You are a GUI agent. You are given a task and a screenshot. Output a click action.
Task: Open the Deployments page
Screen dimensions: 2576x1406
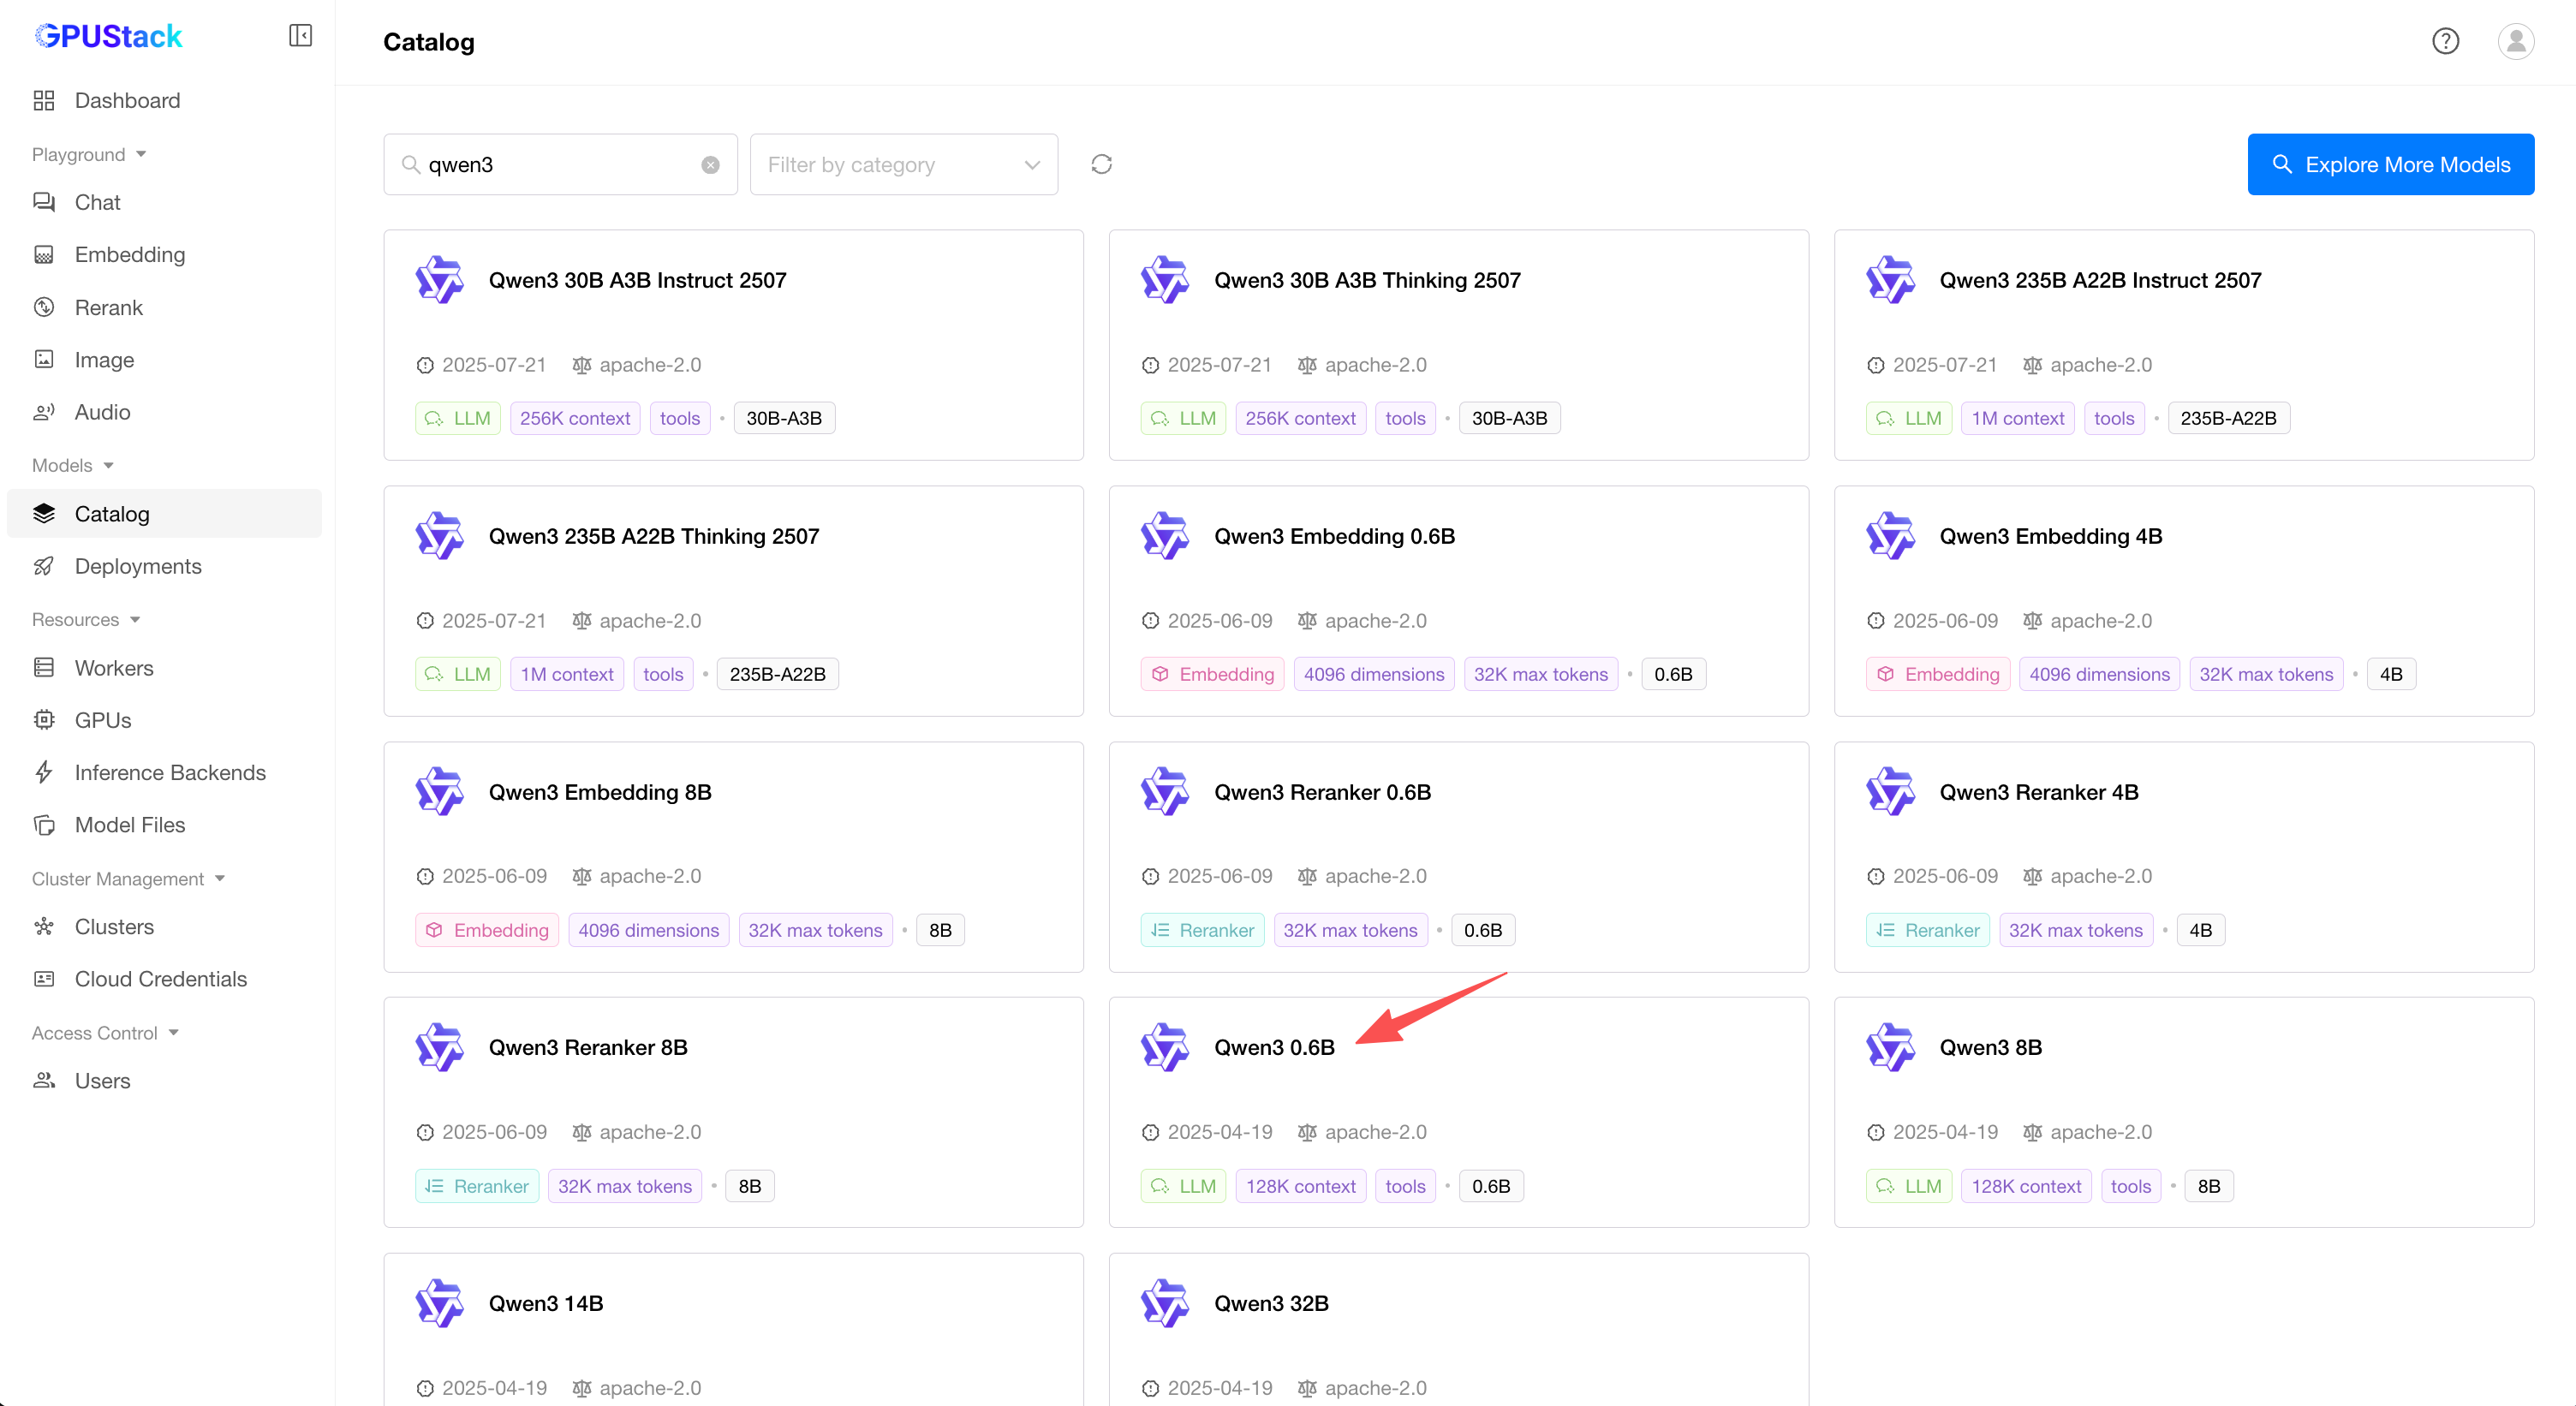[x=138, y=566]
